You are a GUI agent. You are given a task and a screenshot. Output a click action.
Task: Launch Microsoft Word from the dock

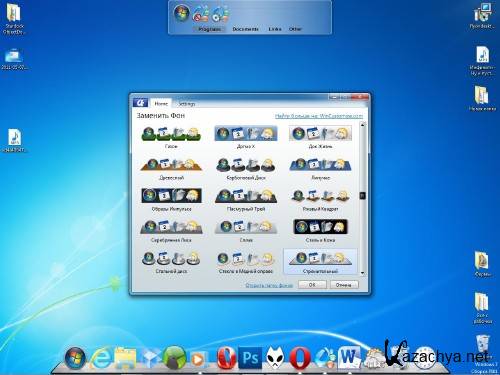(349, 358)
